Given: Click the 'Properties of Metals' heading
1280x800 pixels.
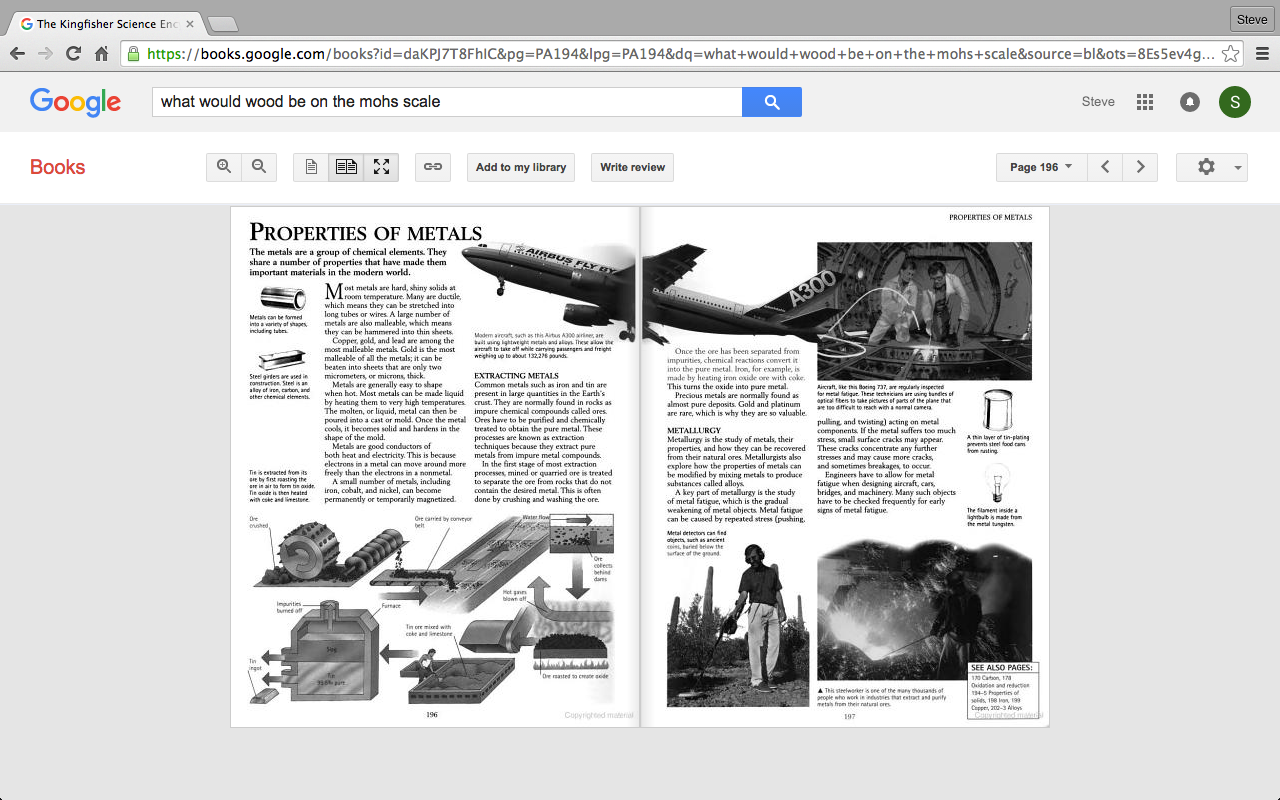Looking at the screenshot, I should (x=366, y=233).
